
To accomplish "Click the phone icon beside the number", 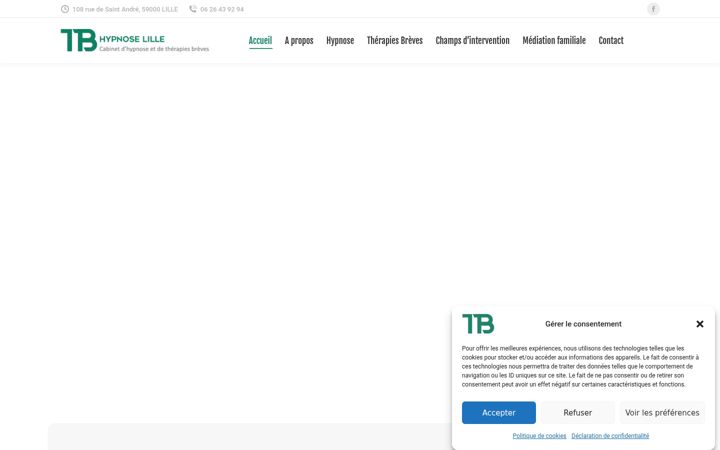I will (x=193, y=9).
